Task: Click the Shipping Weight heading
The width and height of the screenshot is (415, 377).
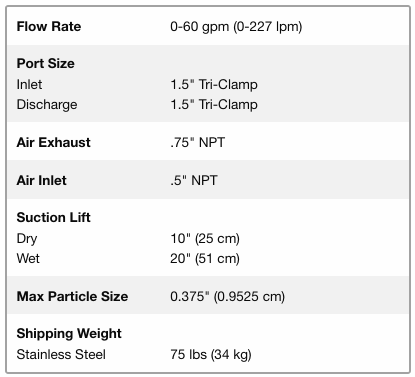Action: (69, 334)
